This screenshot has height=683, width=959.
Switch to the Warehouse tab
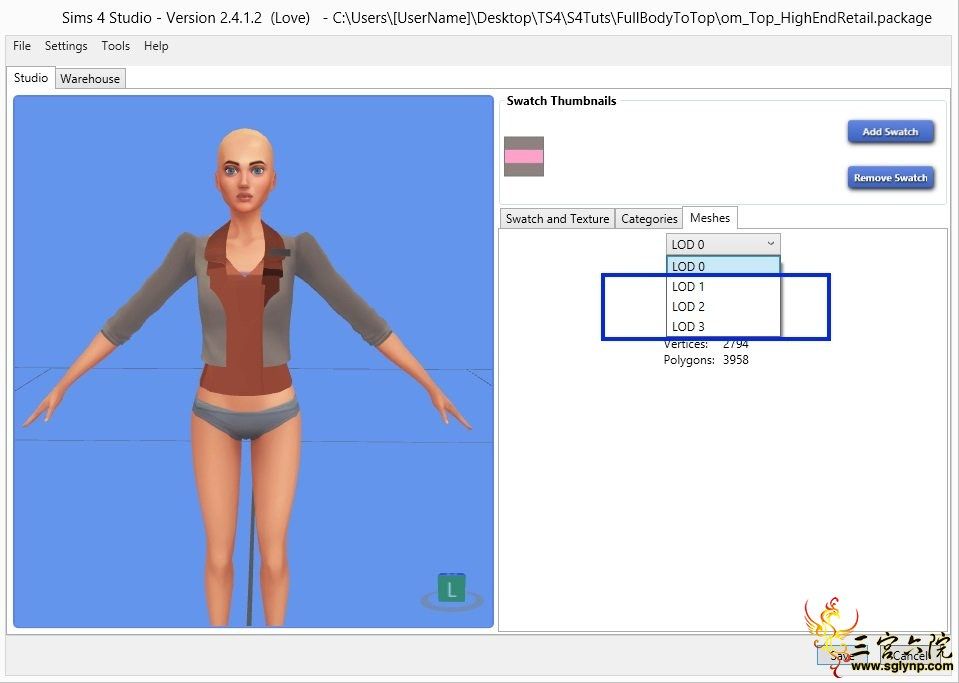coord(90,78)
